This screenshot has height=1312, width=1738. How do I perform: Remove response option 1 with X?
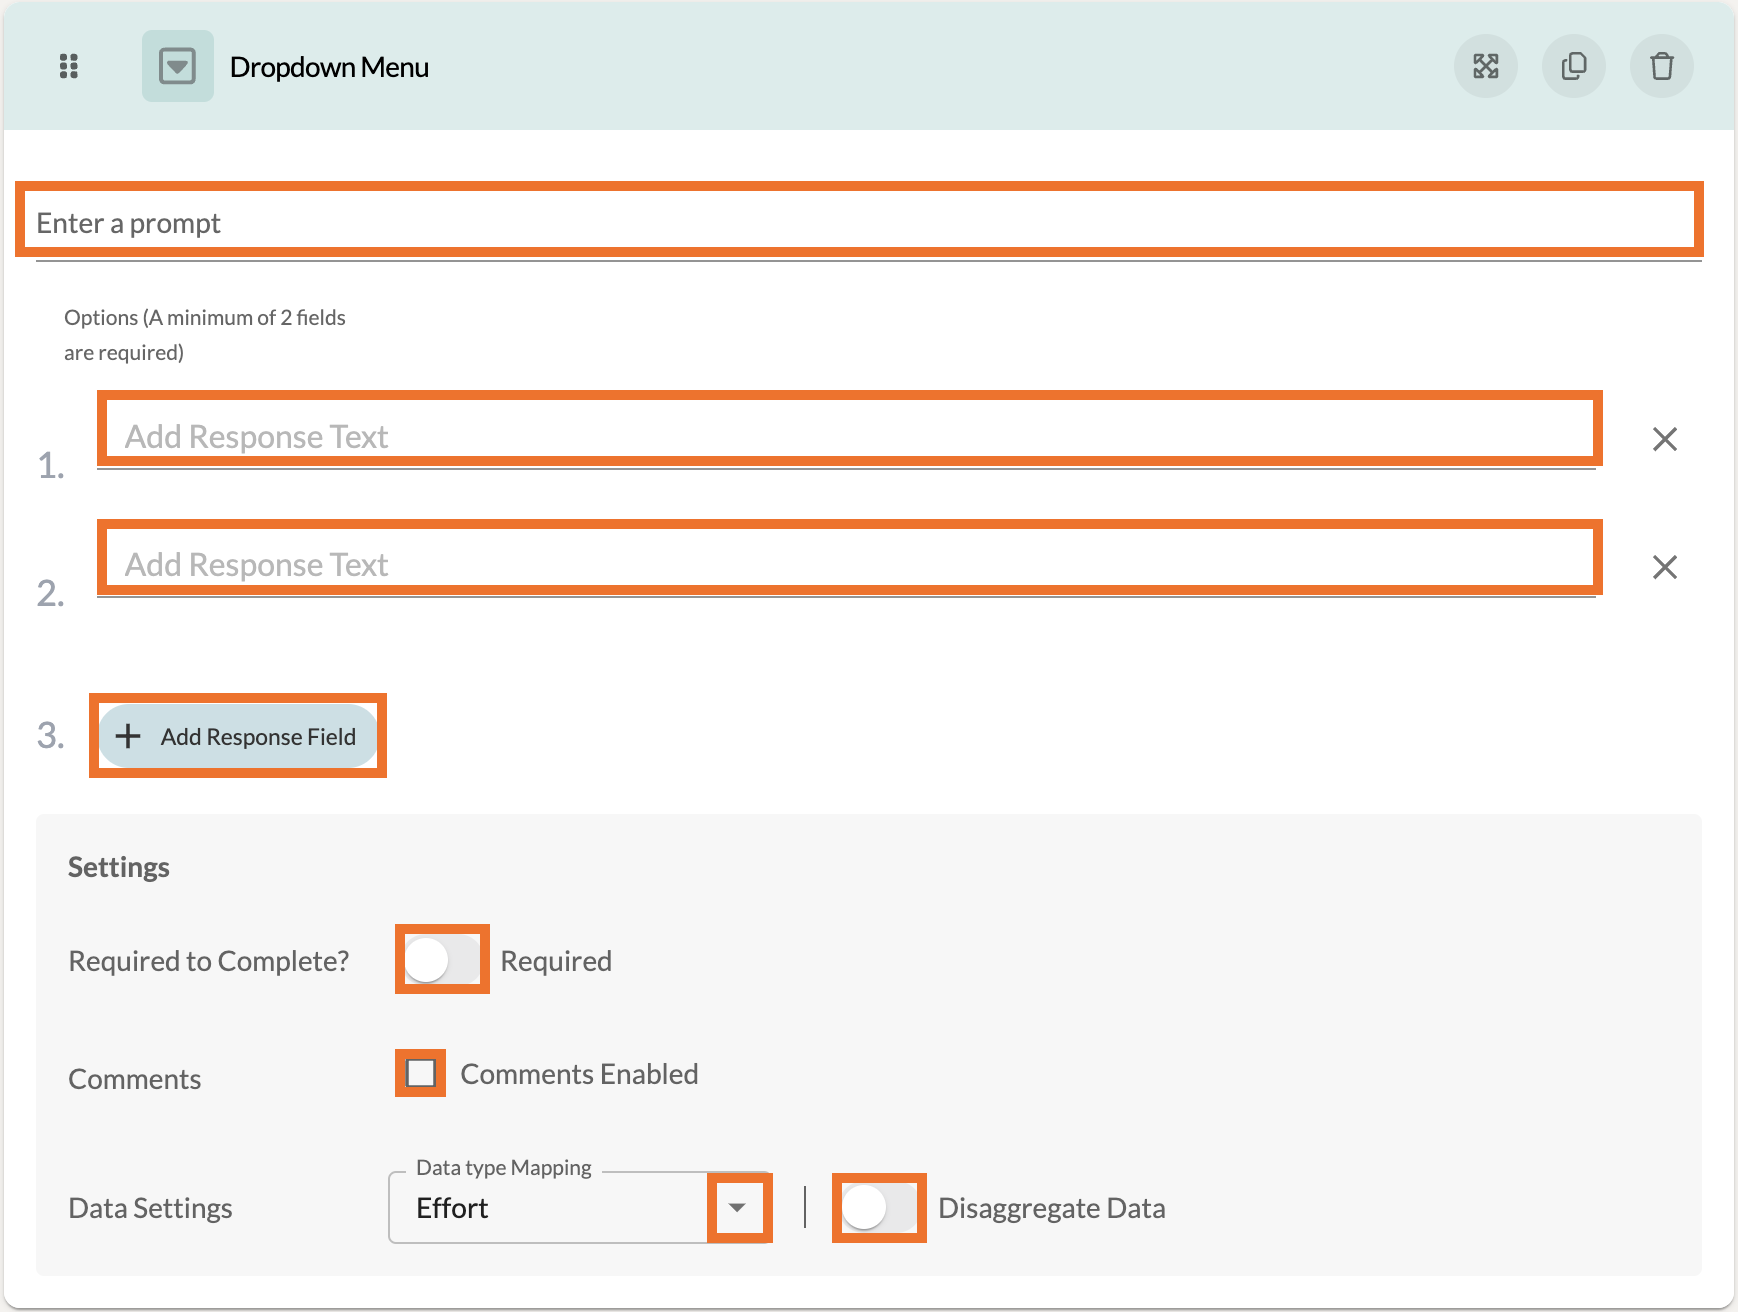click(x=1665, y=439)
